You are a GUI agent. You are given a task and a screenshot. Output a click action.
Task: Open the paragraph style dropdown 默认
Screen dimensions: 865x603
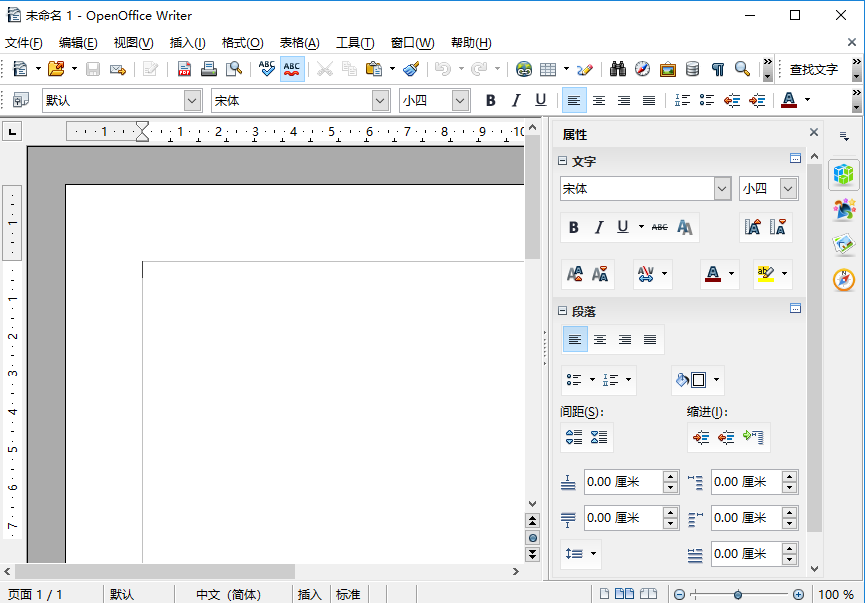pyautogui.click(x=192, y=100)
